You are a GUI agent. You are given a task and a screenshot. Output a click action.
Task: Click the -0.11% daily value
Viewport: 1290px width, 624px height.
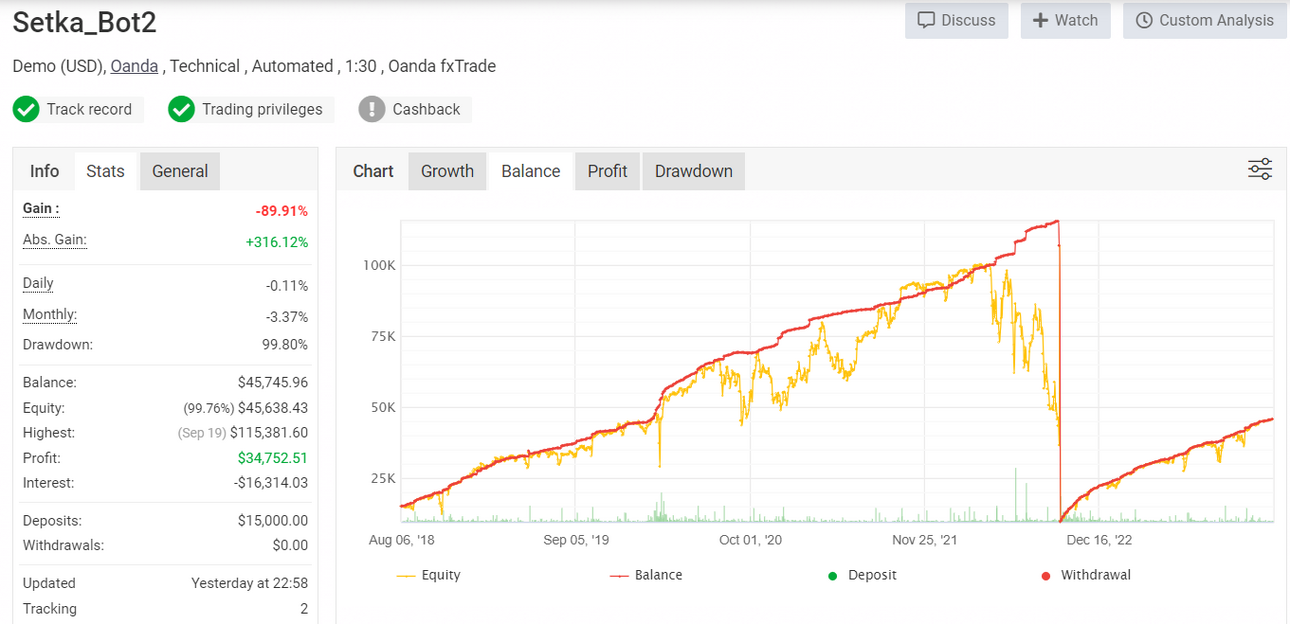pyautogui.click(x=287, y=286)
